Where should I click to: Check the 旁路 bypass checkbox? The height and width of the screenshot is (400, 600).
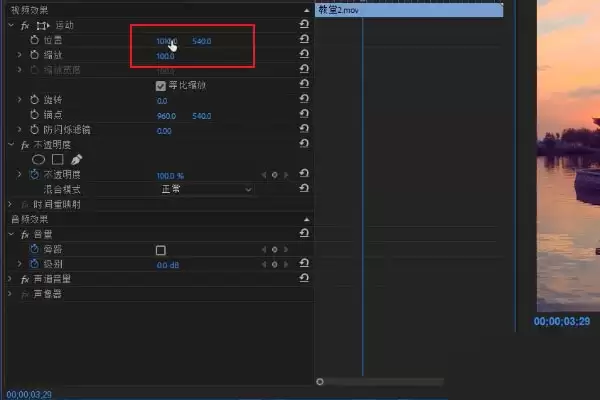click(x=161, y=250)
